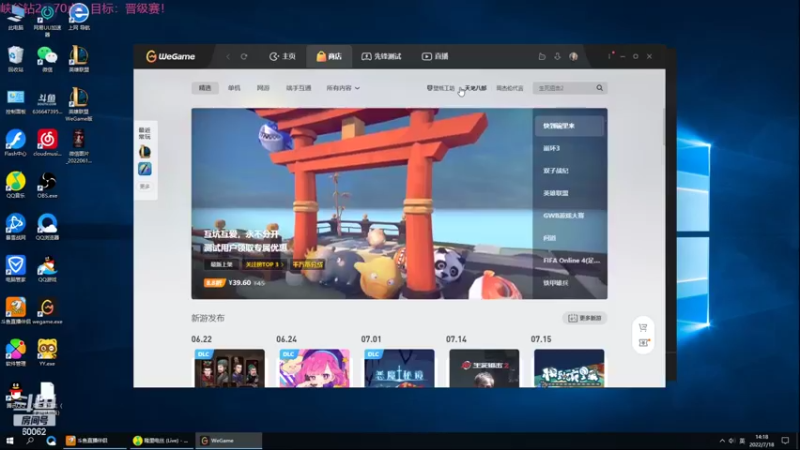This screenshot has height=450, width=800.
Task: Open the 英雄联盟 WeGame版 desktop shortcut
Action: click(x=79, y=104)
